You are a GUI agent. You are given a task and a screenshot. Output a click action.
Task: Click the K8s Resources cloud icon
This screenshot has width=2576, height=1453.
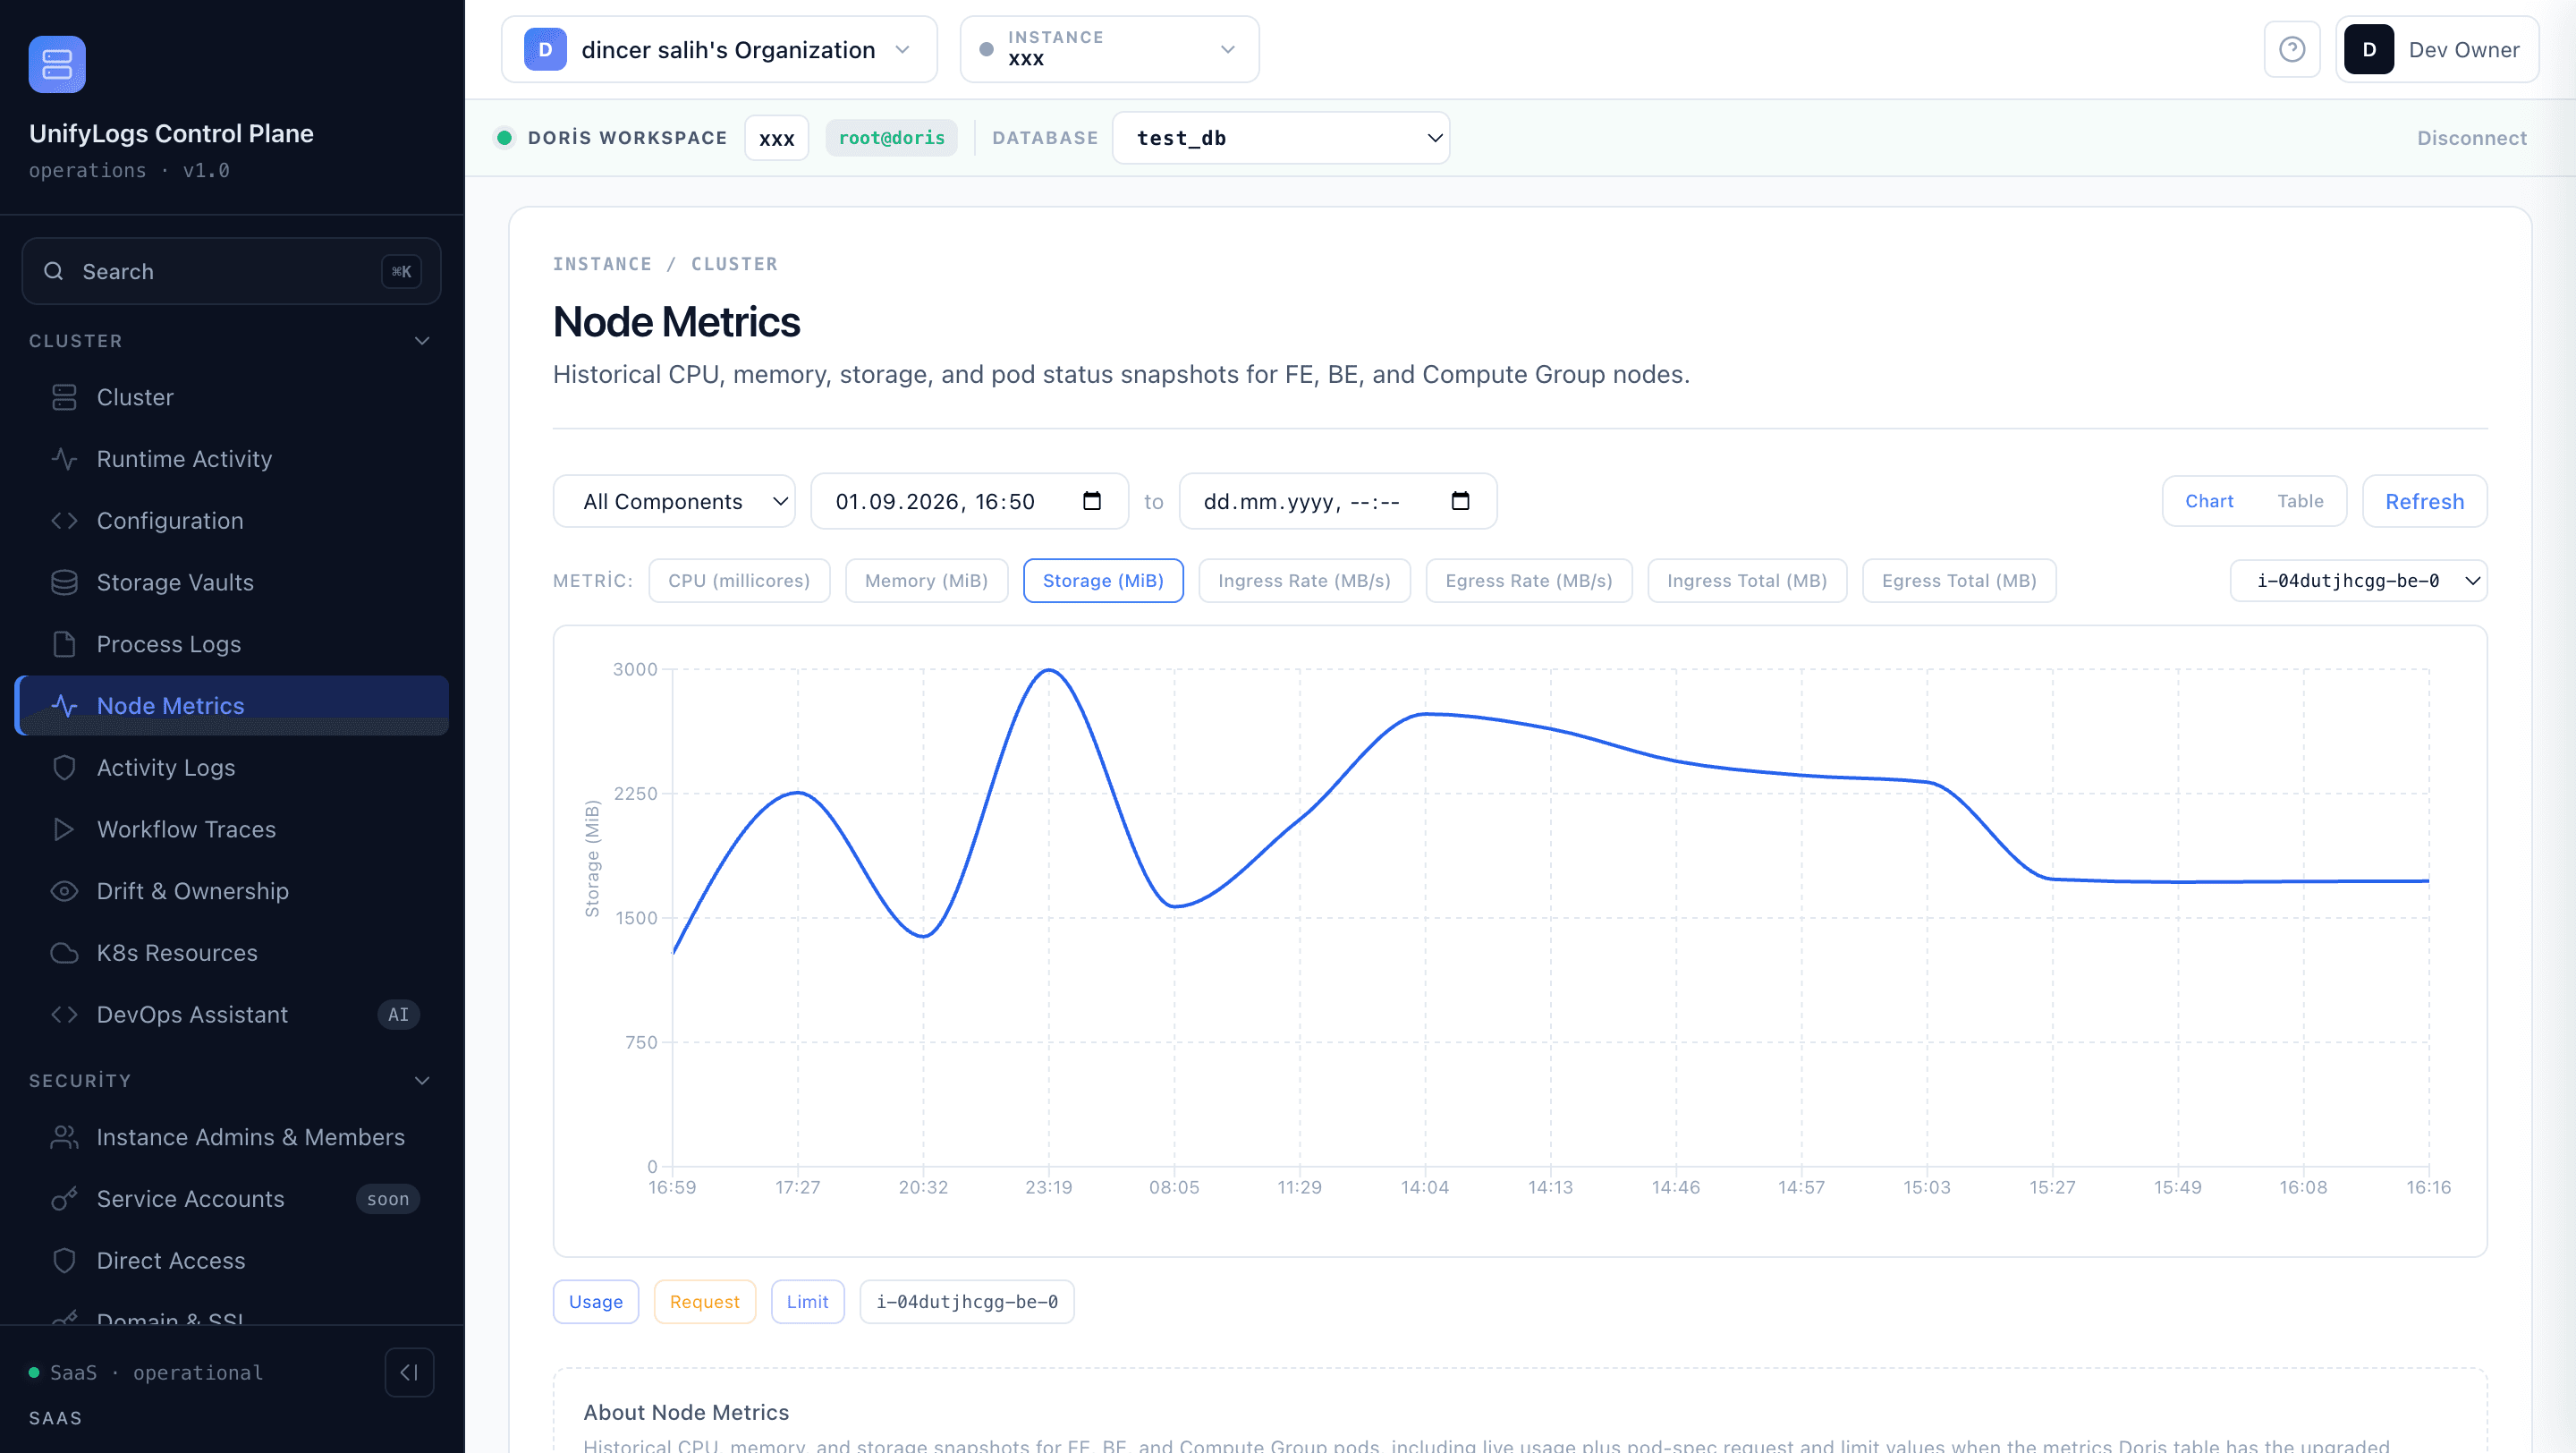(x=64, y=953)
